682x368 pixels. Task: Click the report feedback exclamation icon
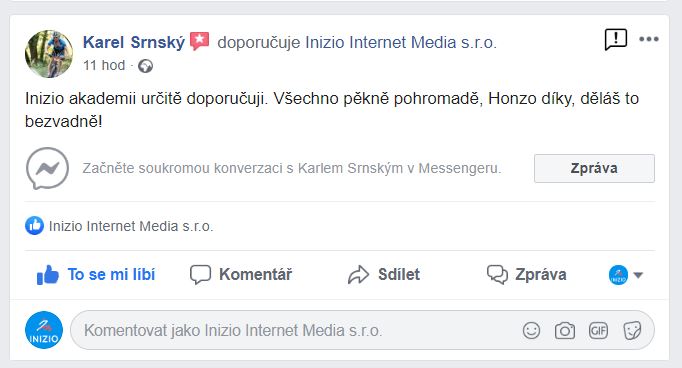pyautogui.click(x=615, y=39)
